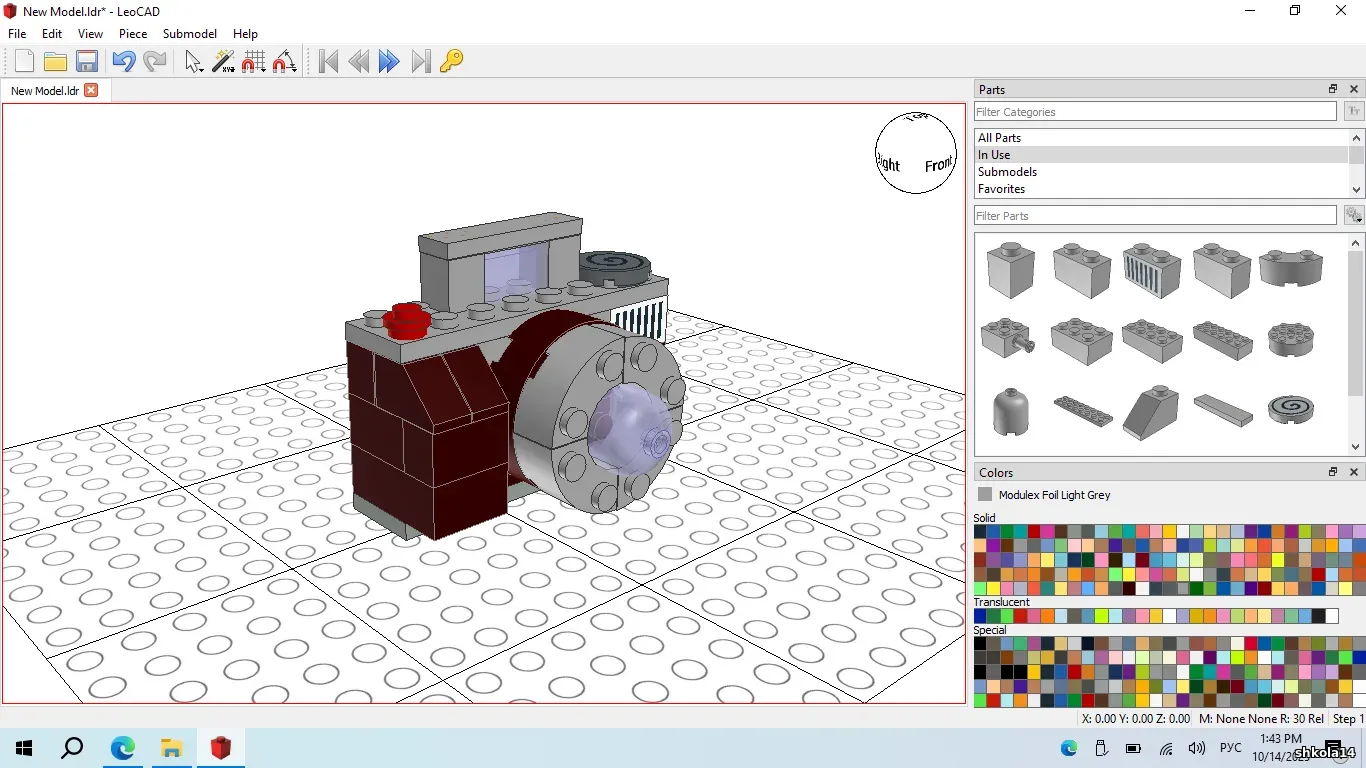Undo the last action
Viewport: 1366px width, 768px height.
tap(123, 62)
